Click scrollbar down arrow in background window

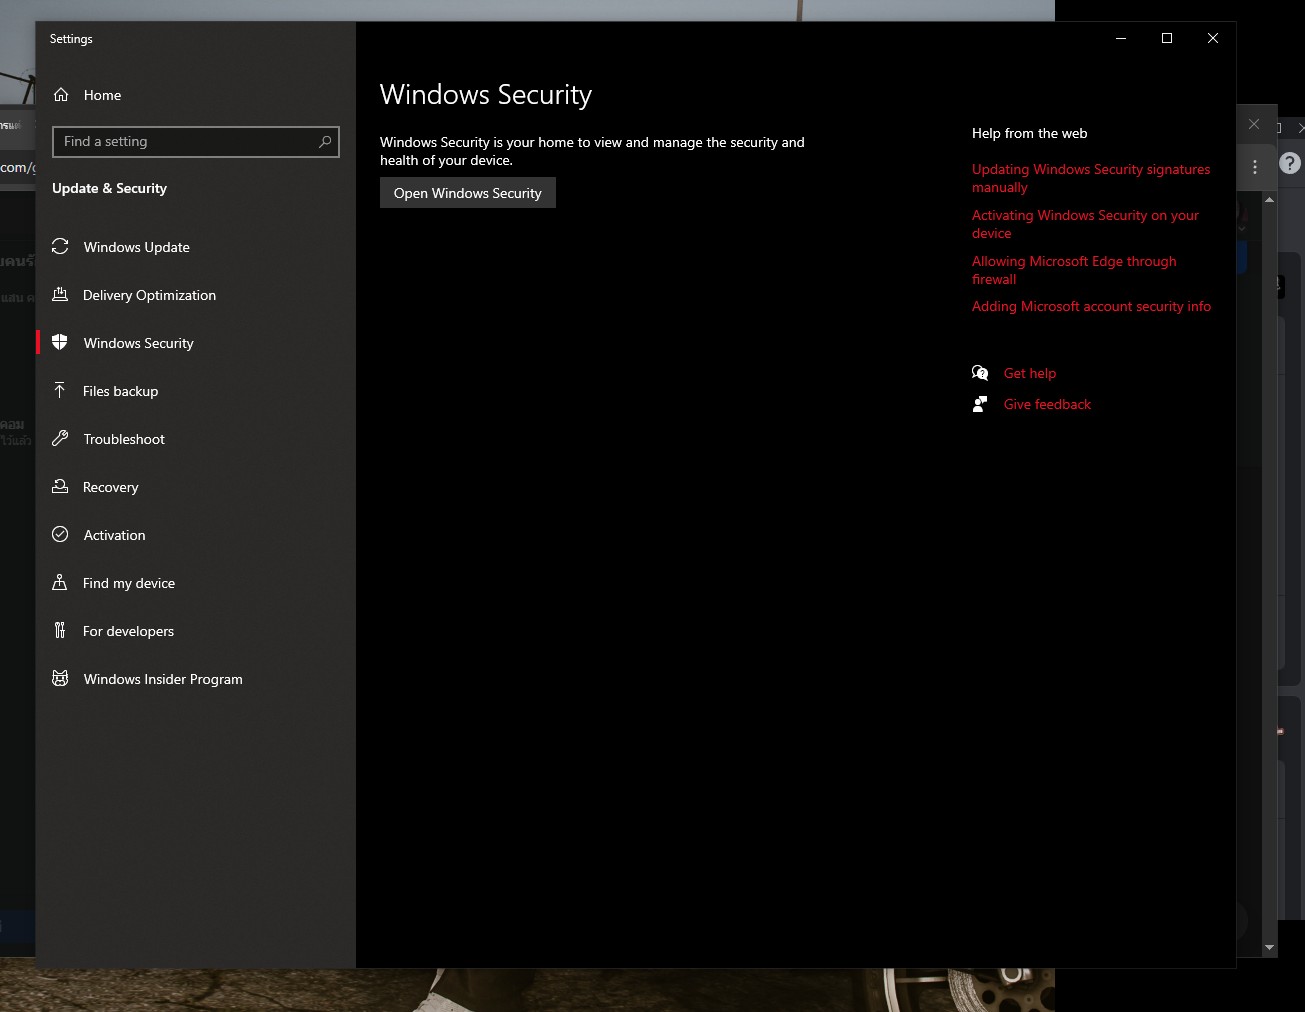coord(1269,947)
